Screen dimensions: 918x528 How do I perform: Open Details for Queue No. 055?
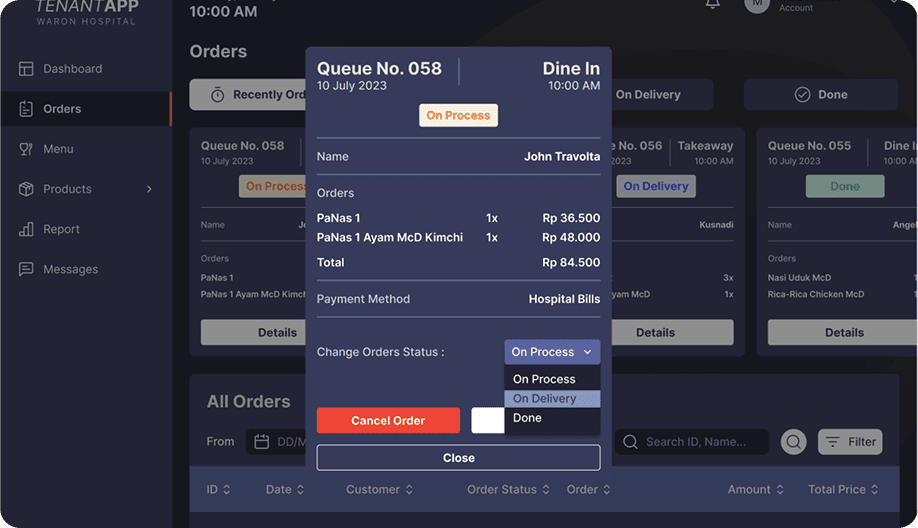(x=844, y=333)
